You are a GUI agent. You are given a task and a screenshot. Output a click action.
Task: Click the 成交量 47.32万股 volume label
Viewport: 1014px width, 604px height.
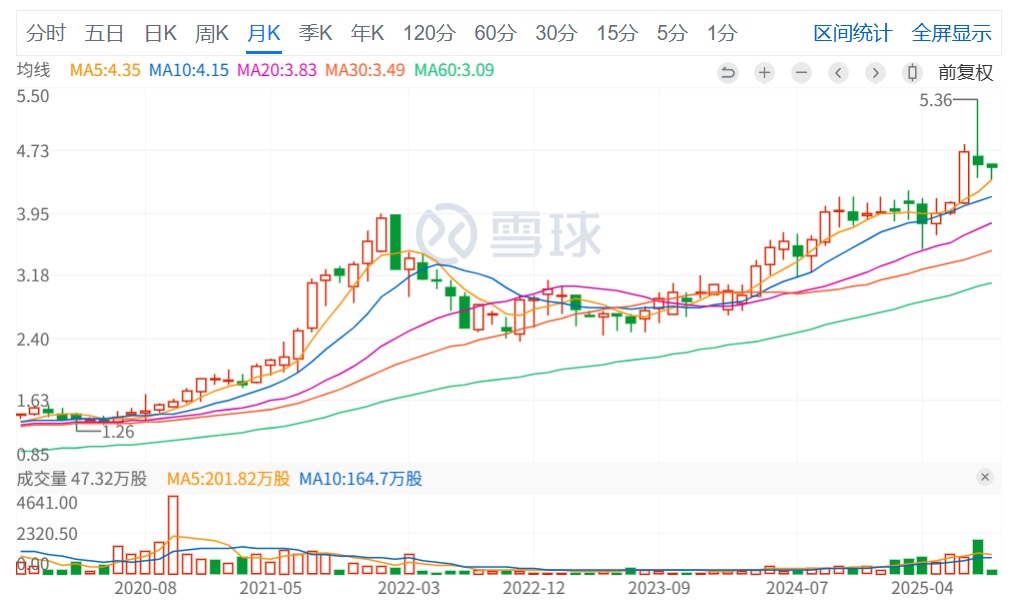point(82,479)
